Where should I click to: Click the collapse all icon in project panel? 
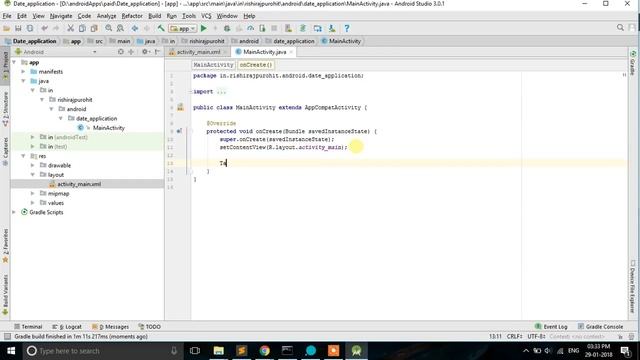131,52
